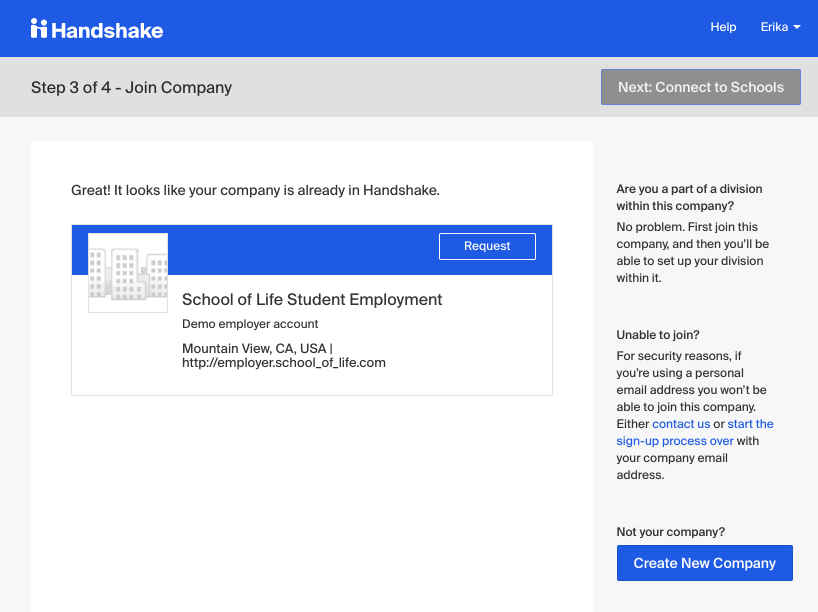Click the Demo employer account description
Image resolution: width=818 pixels, height=612 pixels.
tap(250, 324)
